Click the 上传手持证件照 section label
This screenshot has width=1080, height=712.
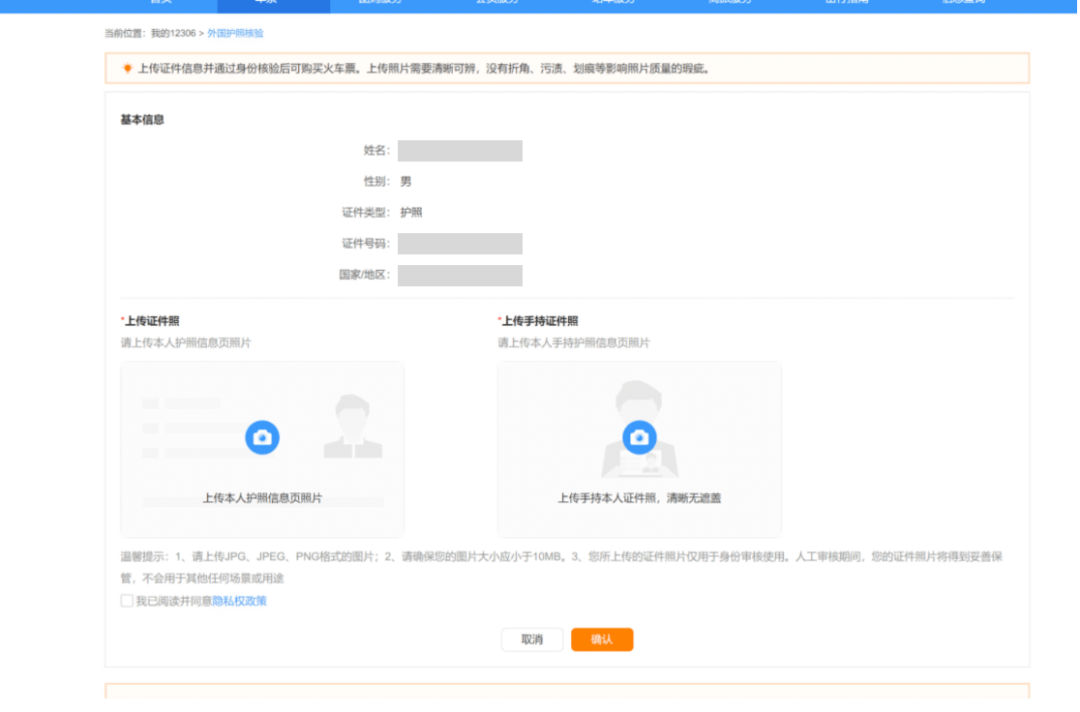point(539,321)
